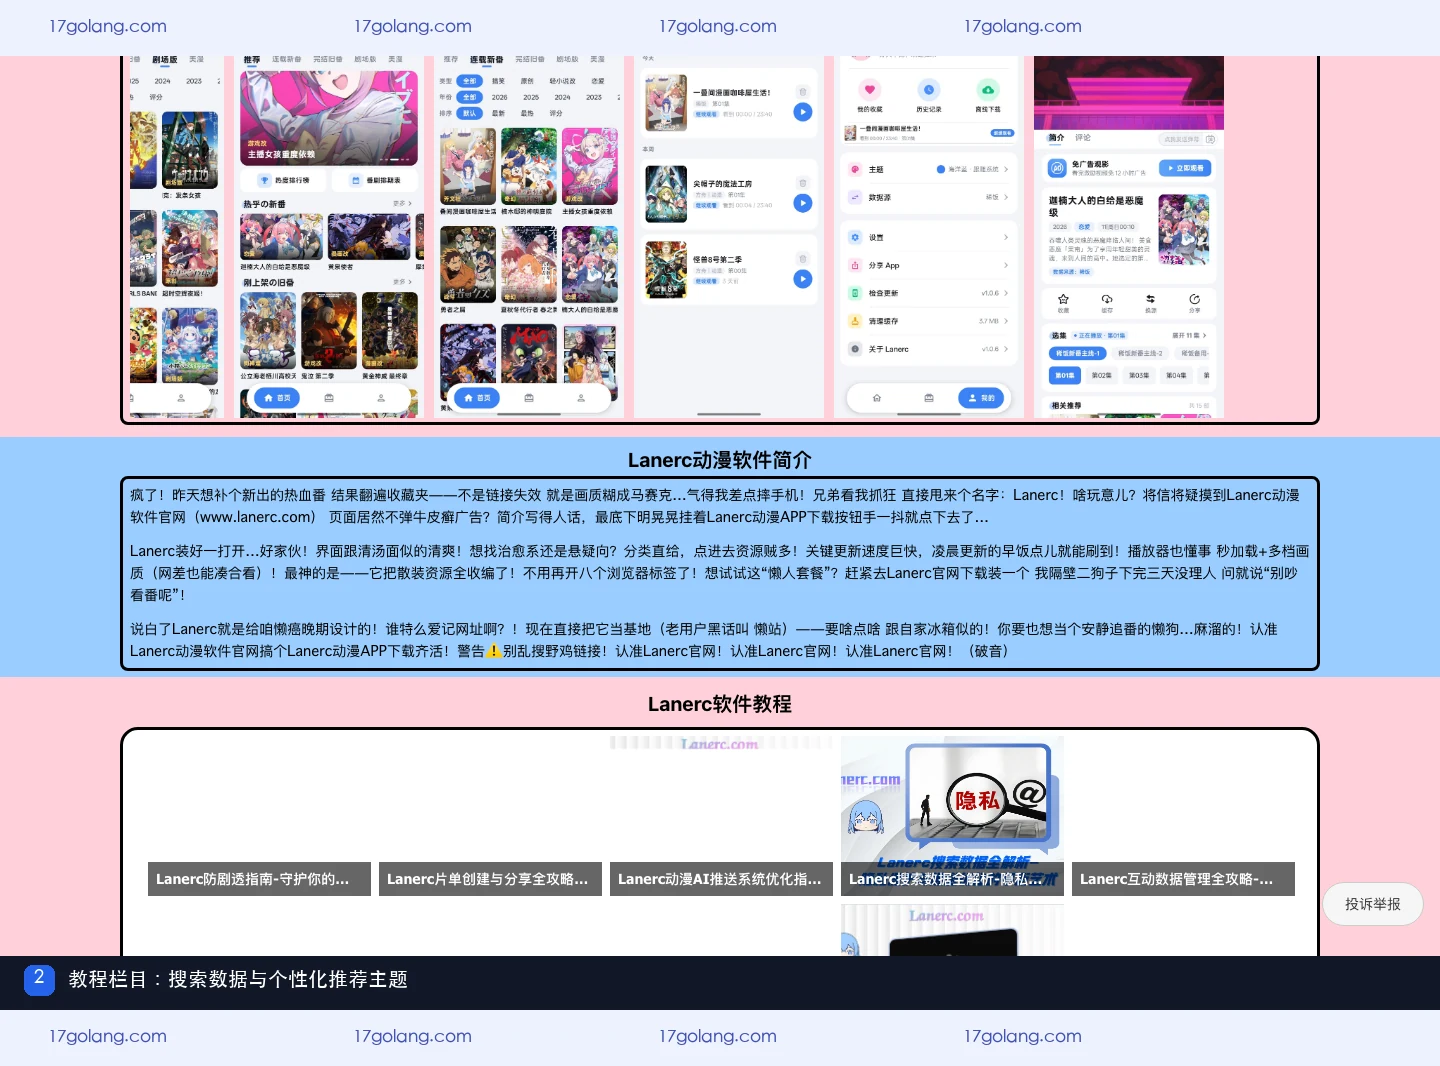Open Lanerc动漫AI推送系统优化指南 tutorial link
Viewport: 1440px width, 1066px height.
(721, 879)
